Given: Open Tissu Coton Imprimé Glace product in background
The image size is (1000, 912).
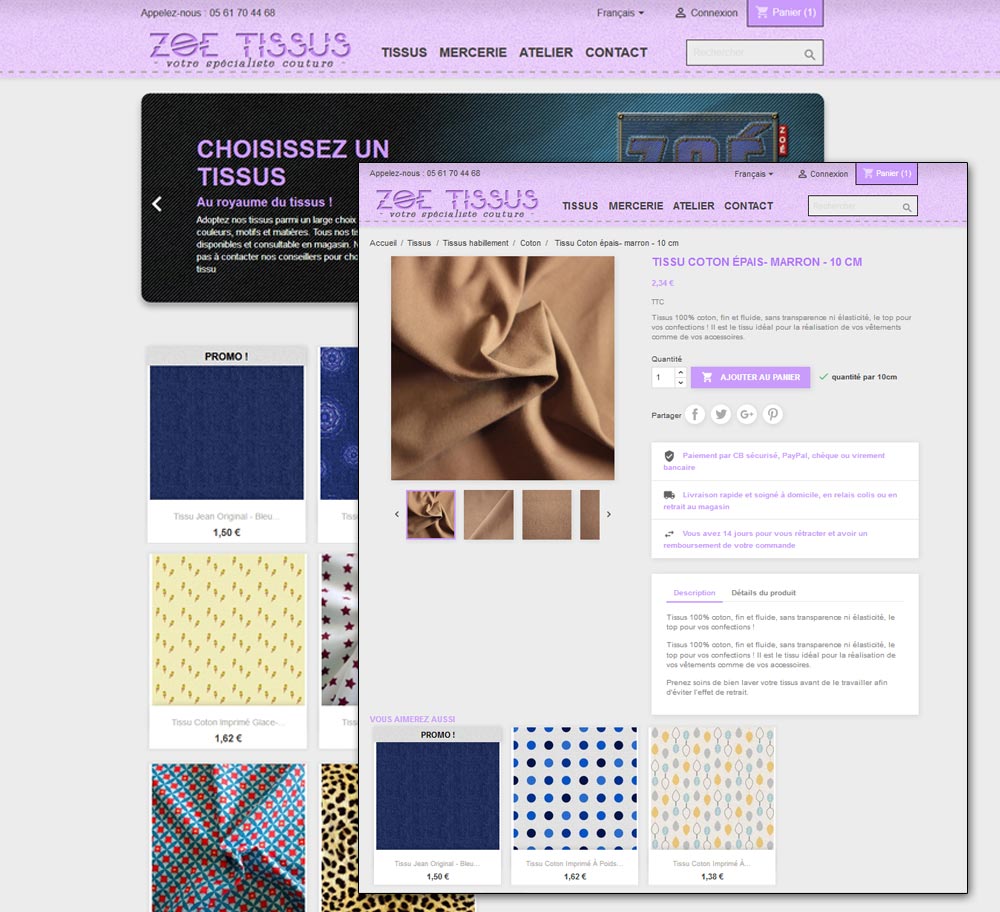Looking at the screenshot, I should point(228,651).
